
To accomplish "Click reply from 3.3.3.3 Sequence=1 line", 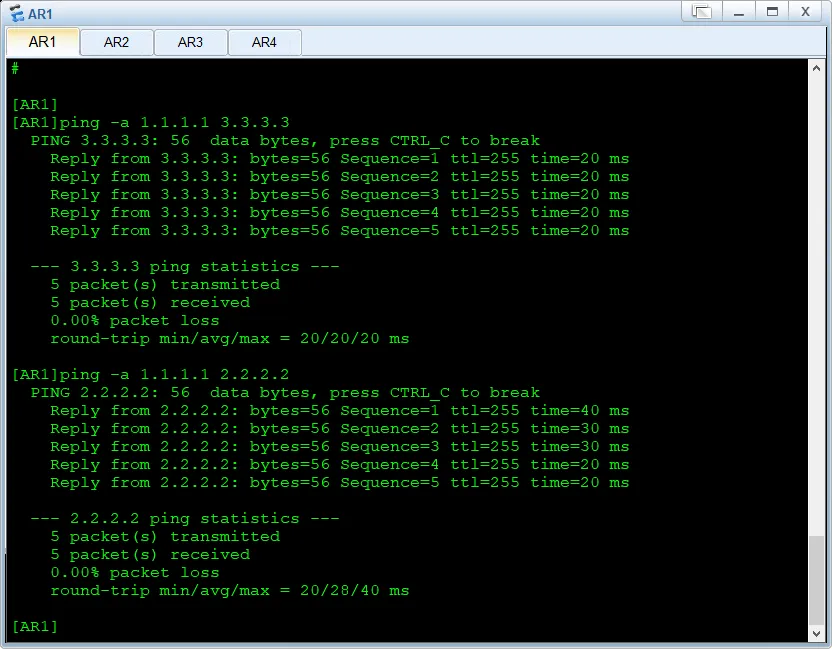I will (x=340, y=159).
